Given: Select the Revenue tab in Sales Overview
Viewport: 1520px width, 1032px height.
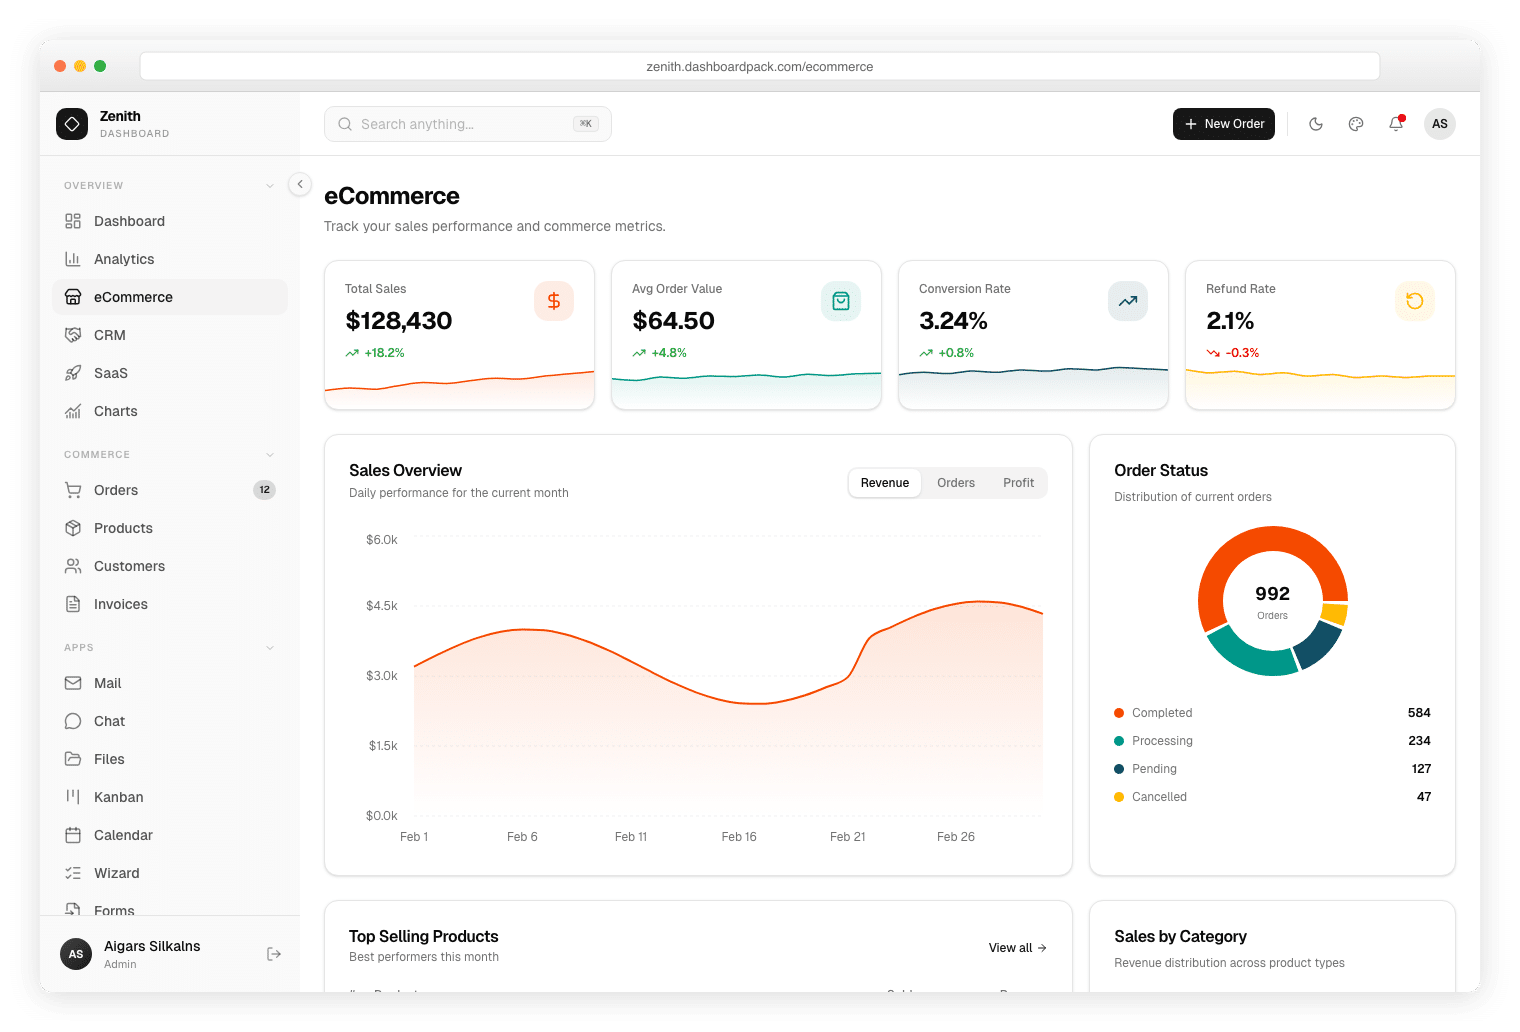Looking at the screenshot, I should 884,482.
